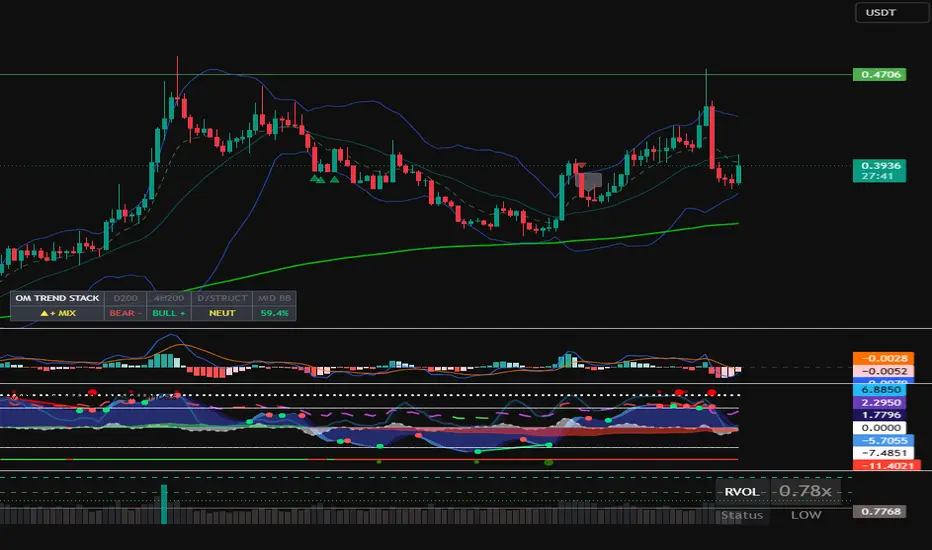Click the D200 column header cell

pyautogui.click(x=125, y=298)
